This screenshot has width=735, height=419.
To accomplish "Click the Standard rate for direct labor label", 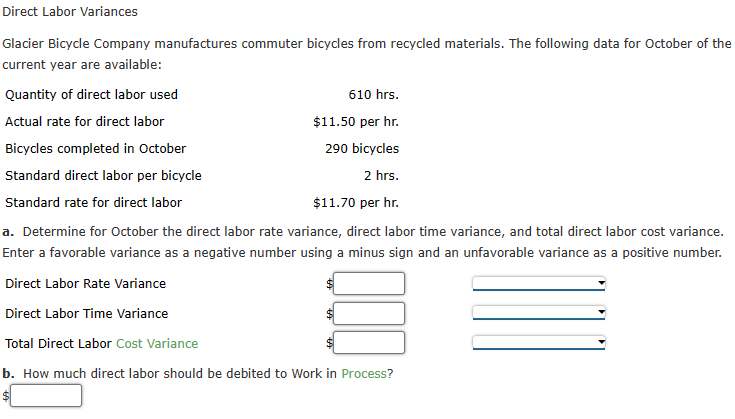I will click(94, 203).
